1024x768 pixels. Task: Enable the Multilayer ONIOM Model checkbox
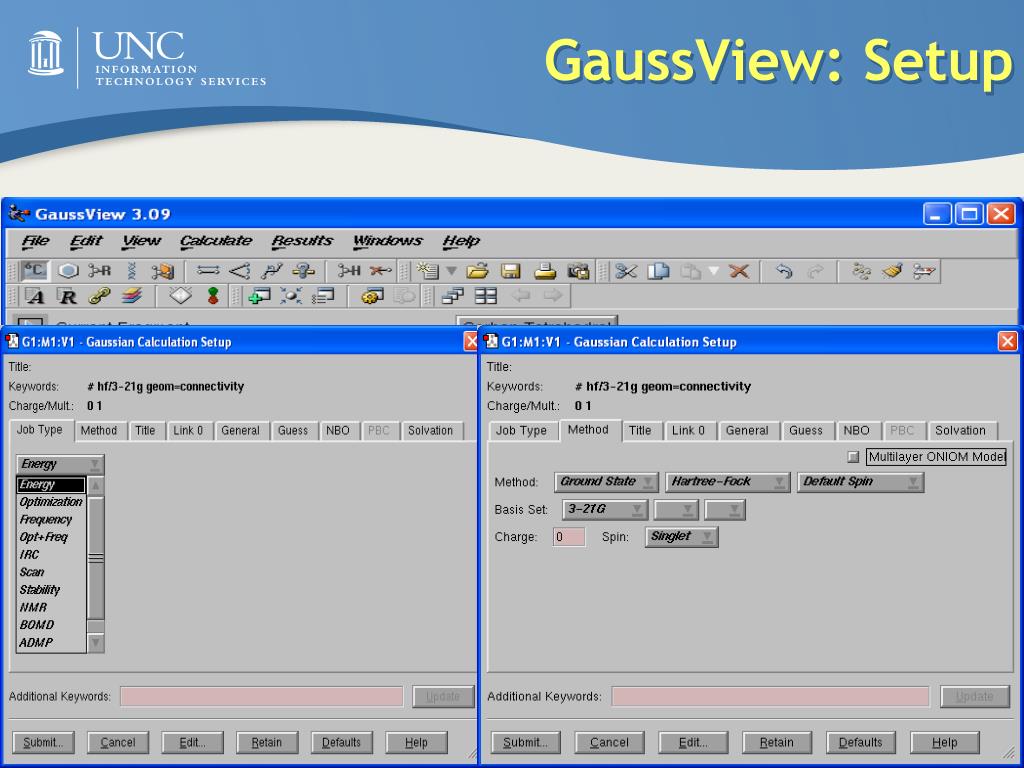click(x=852, y=456)
